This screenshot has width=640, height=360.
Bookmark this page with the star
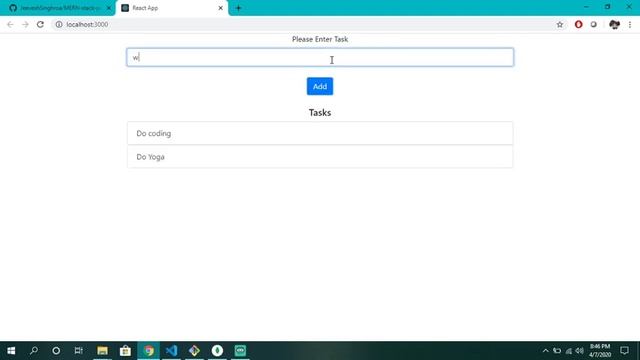tap(560, 24)
